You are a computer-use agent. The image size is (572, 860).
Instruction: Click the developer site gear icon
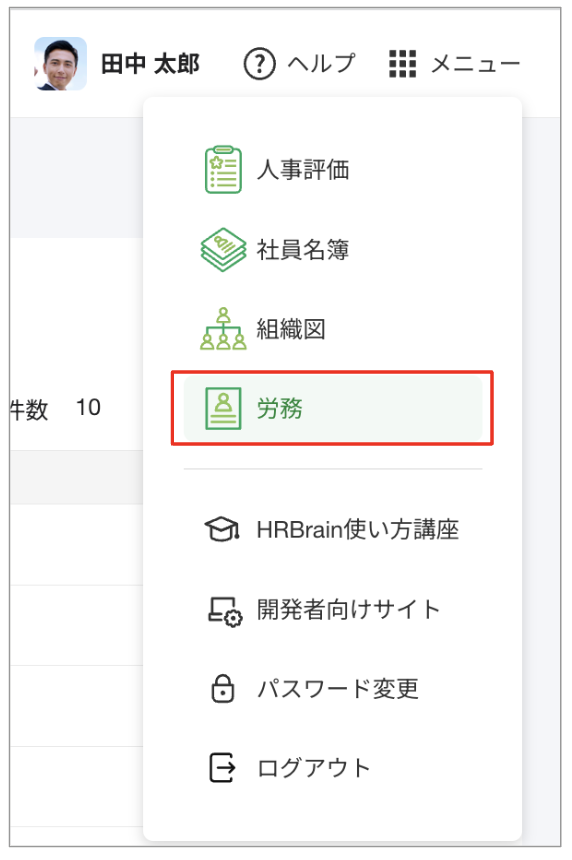coord(224,611)
